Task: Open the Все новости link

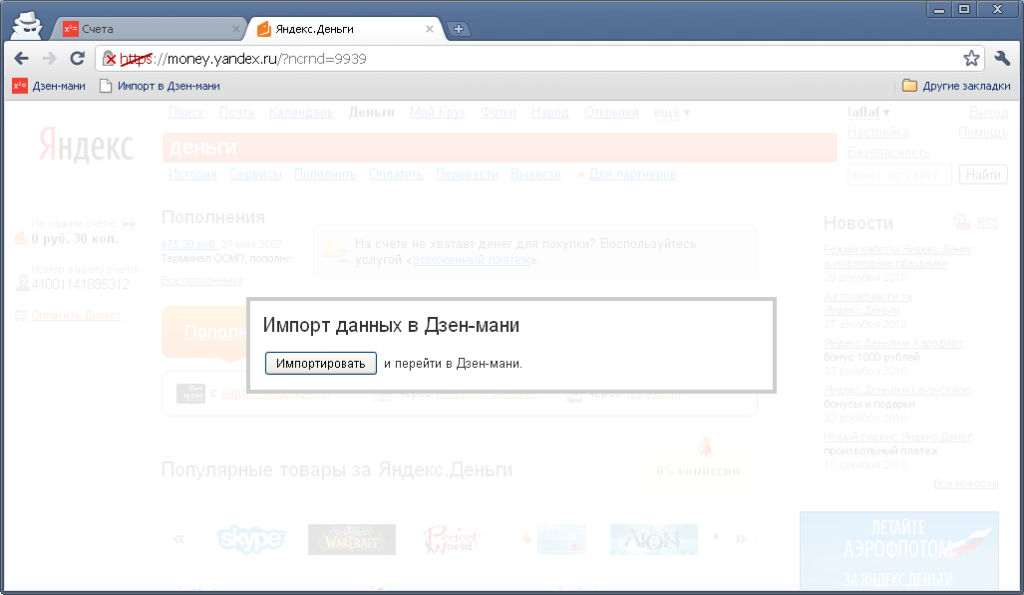Action: [x=966, y=484]
